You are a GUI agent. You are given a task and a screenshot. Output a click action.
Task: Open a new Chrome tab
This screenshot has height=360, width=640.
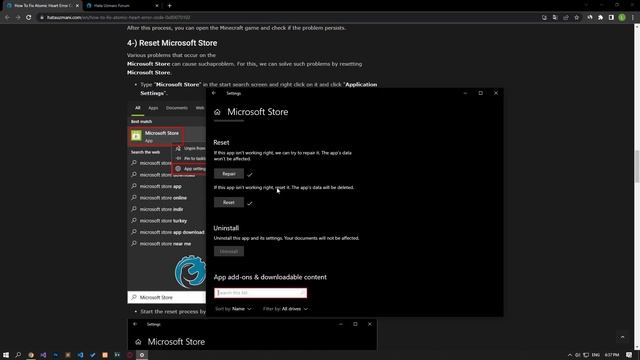169,6
